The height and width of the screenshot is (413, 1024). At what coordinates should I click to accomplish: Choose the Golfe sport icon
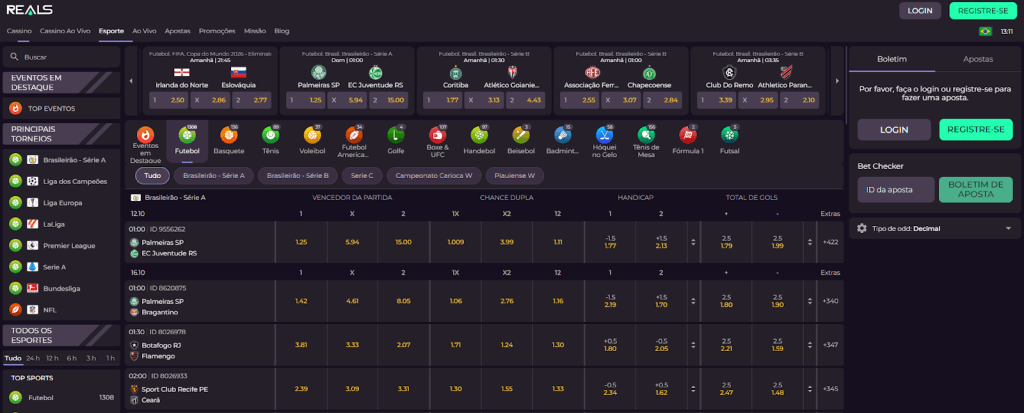coord(395,135)
